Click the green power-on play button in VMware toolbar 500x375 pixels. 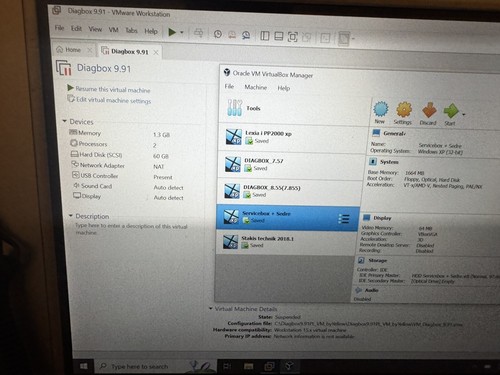[172, 32]
